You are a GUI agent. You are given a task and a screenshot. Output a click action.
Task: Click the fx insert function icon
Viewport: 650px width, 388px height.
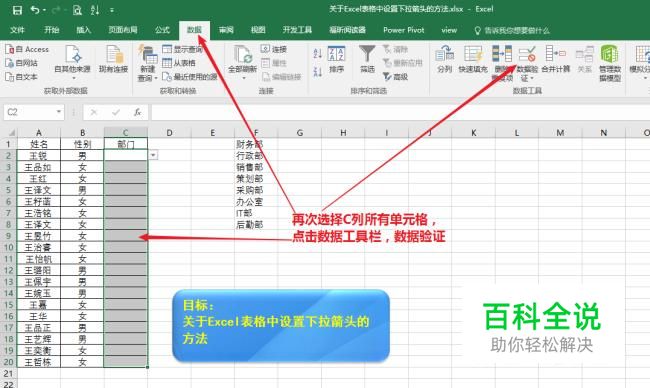[x=138, y=112]
